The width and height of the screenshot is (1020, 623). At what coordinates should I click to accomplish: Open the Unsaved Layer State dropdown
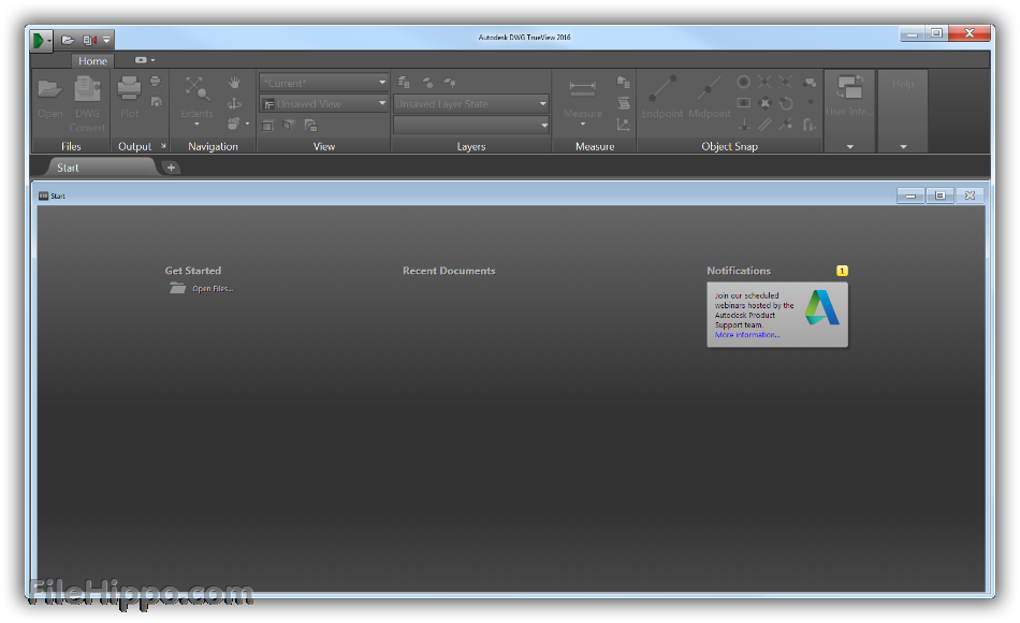(471, 103)
